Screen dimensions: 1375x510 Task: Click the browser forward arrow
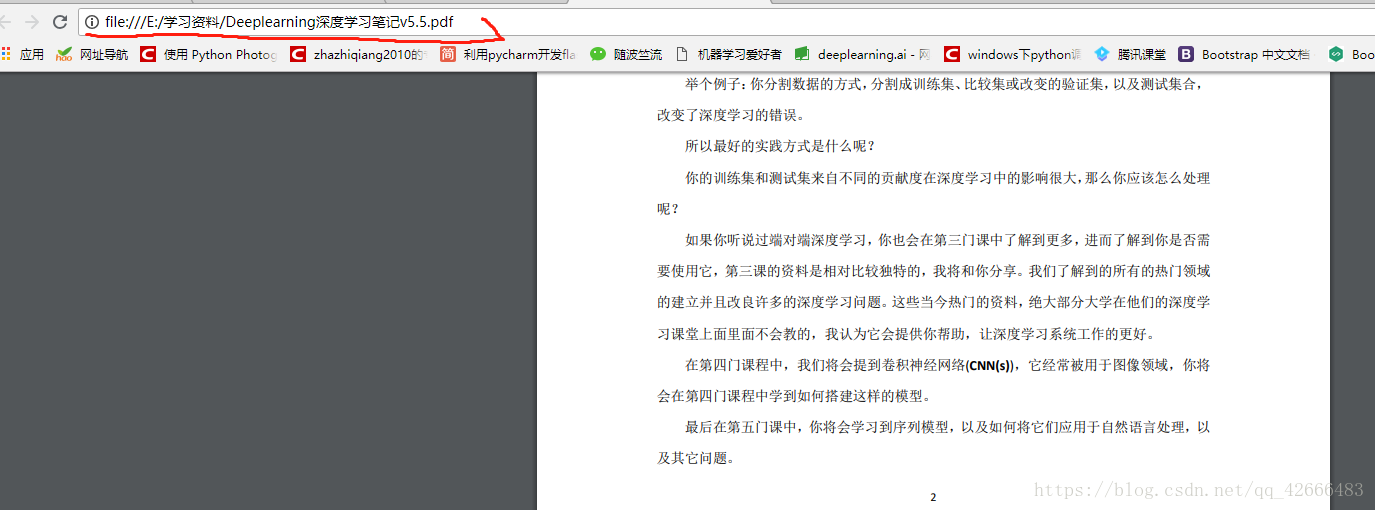[x=32, y=22]
